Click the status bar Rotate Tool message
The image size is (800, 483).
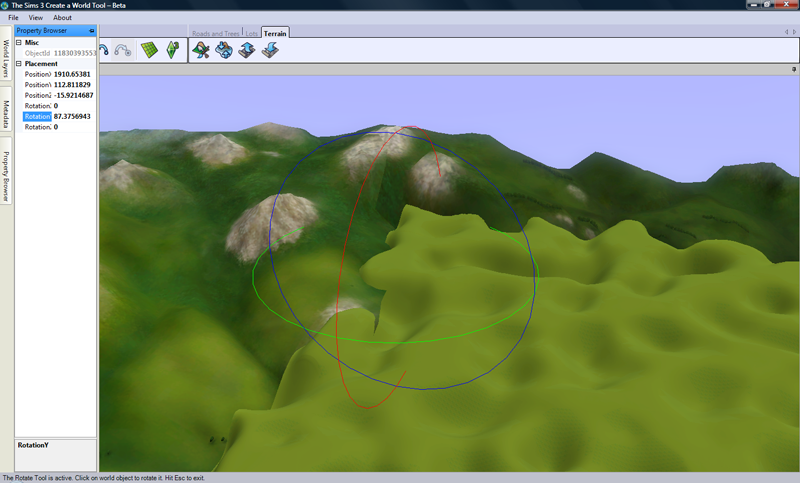pos(104,478)
